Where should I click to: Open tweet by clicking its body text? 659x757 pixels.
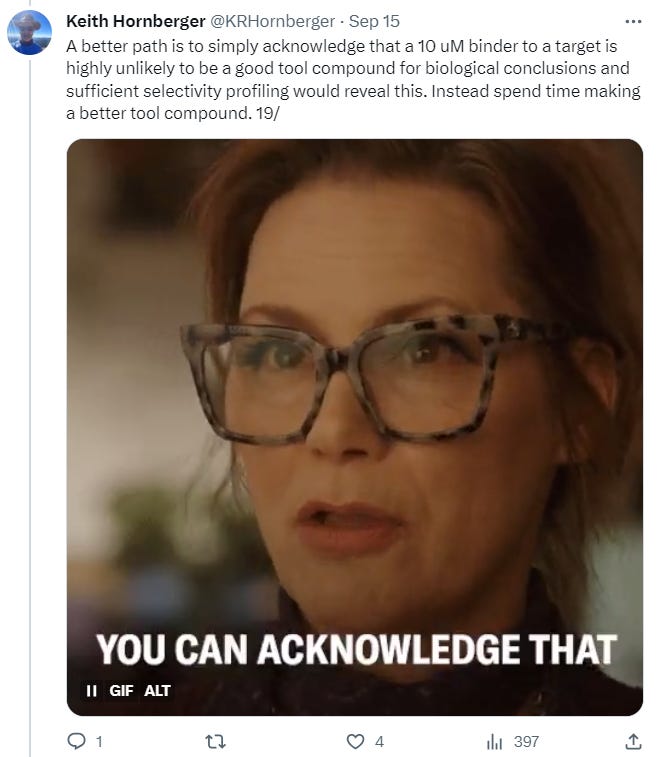(x=353, y=80)
